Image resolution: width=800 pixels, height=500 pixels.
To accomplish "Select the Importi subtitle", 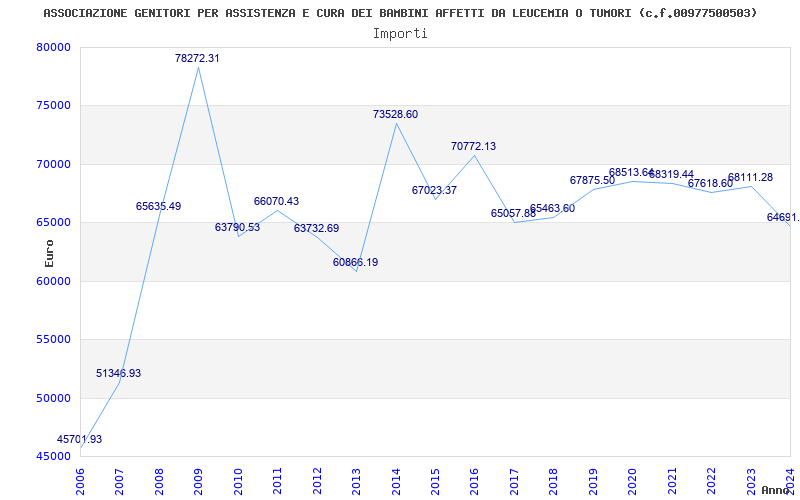I will [400, 34].
